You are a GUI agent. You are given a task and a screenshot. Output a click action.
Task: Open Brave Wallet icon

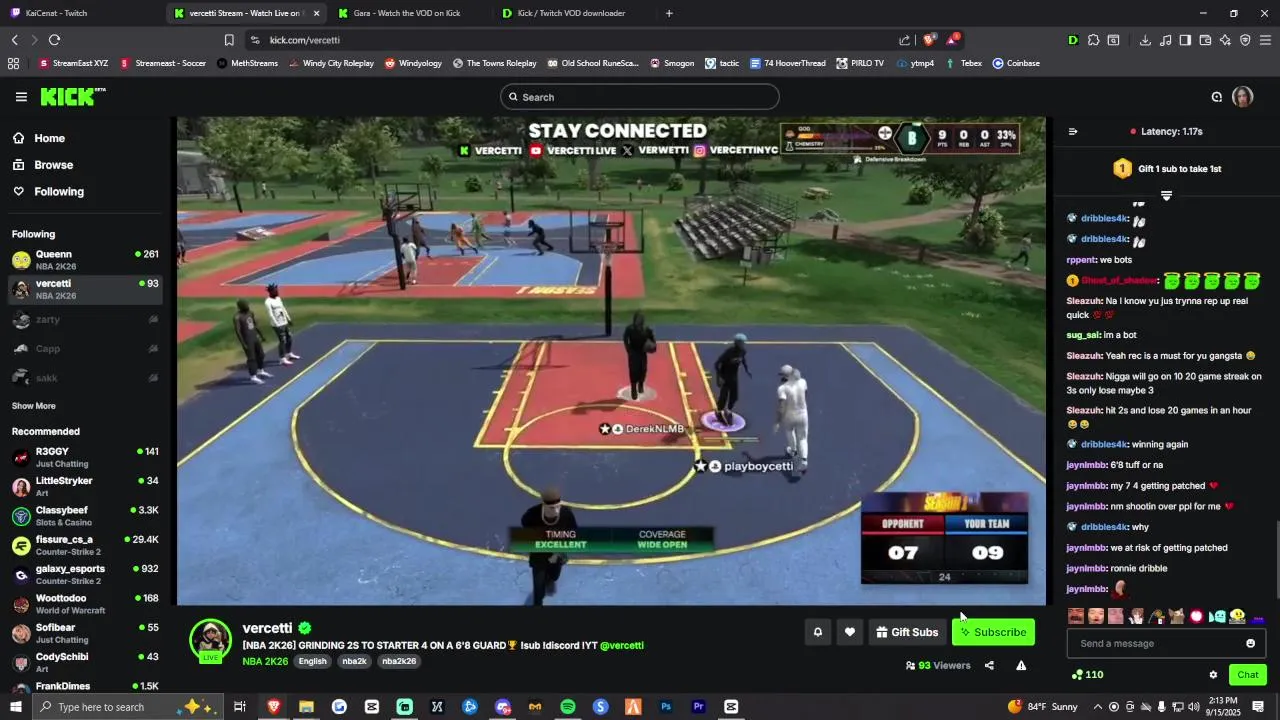pyautogui.click(x=1205, y=40)
